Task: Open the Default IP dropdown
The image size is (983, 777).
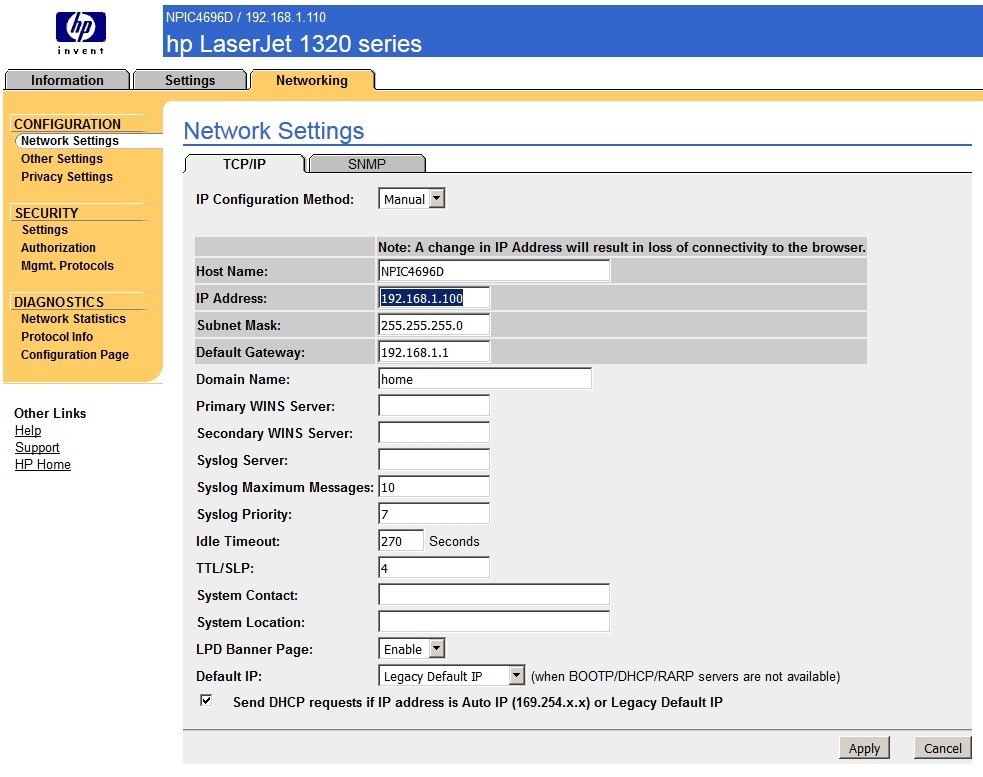Action: coord(452,676)
